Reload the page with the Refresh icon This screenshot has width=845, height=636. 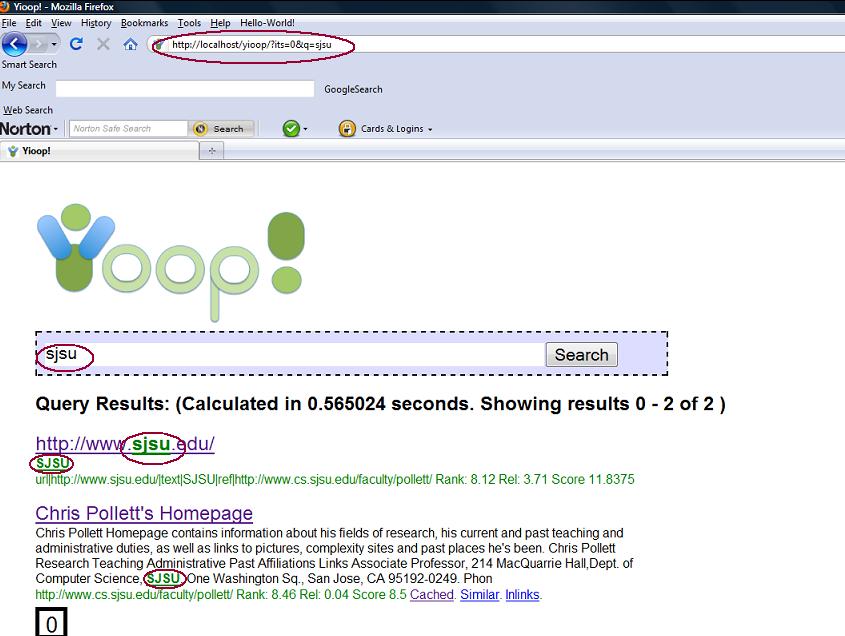coord(76,44)
